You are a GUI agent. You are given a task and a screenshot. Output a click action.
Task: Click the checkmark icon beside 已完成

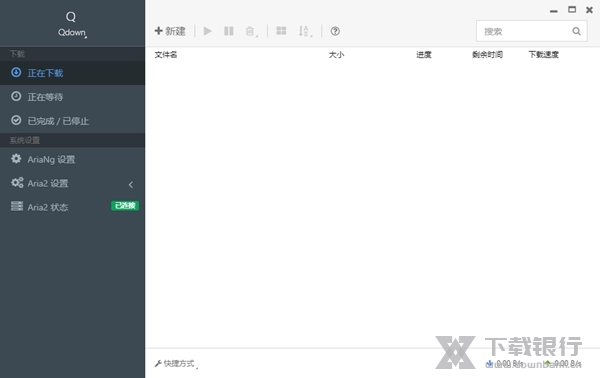(x=16, y=121)
